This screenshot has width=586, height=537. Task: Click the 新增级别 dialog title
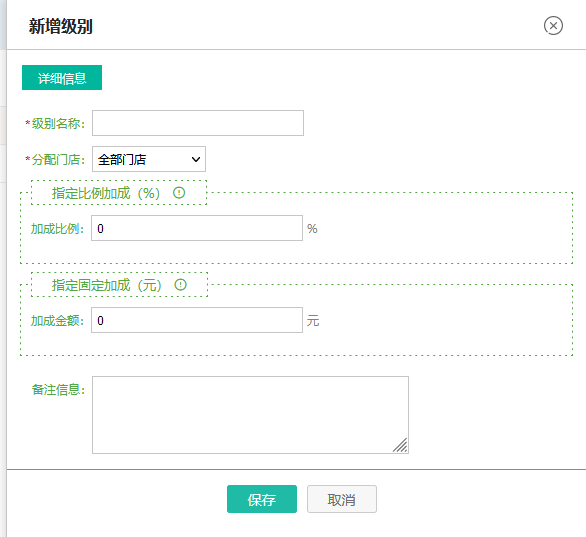[61, 26]
